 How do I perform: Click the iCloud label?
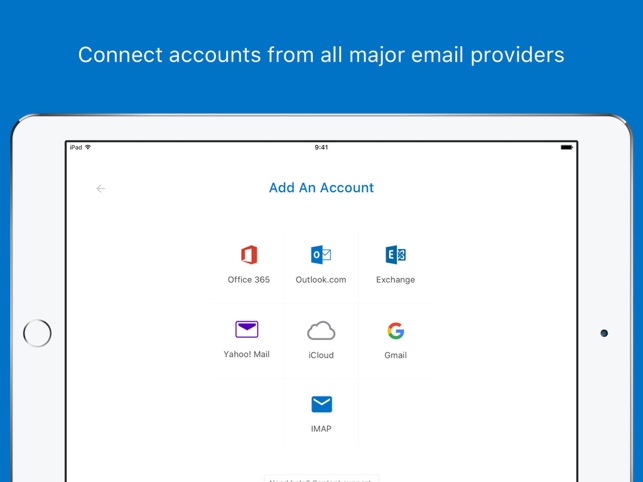pos(321,355)
